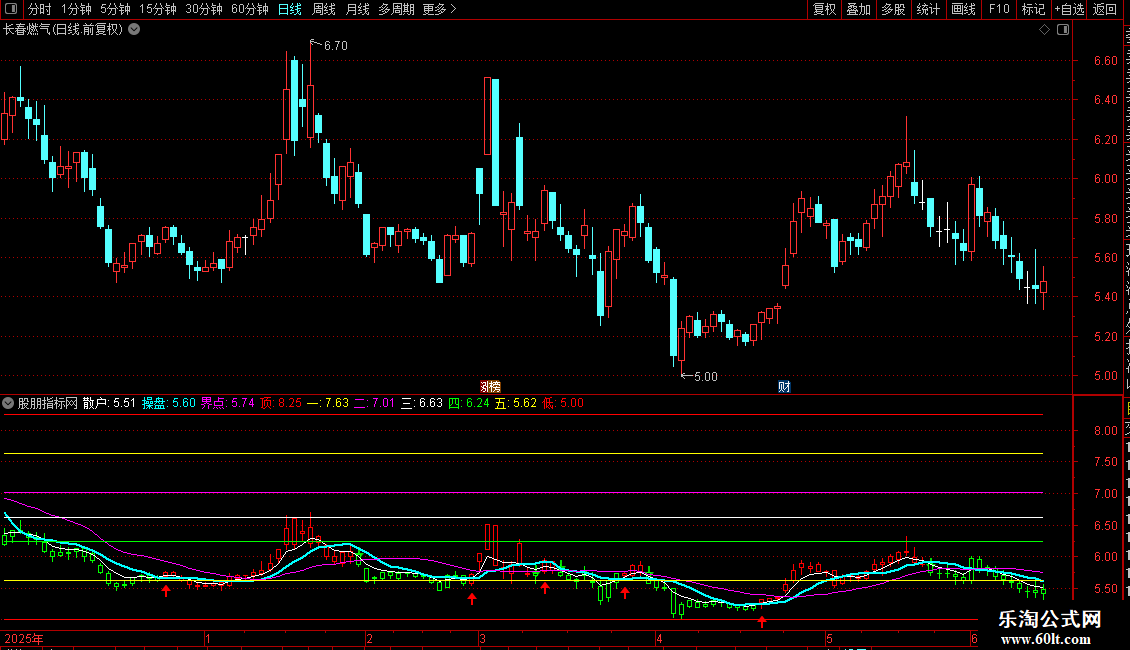Click the 散户: 5.51 indicator value
The width and height of the screenshot is (1130, 650).
(x=109, y=404)
